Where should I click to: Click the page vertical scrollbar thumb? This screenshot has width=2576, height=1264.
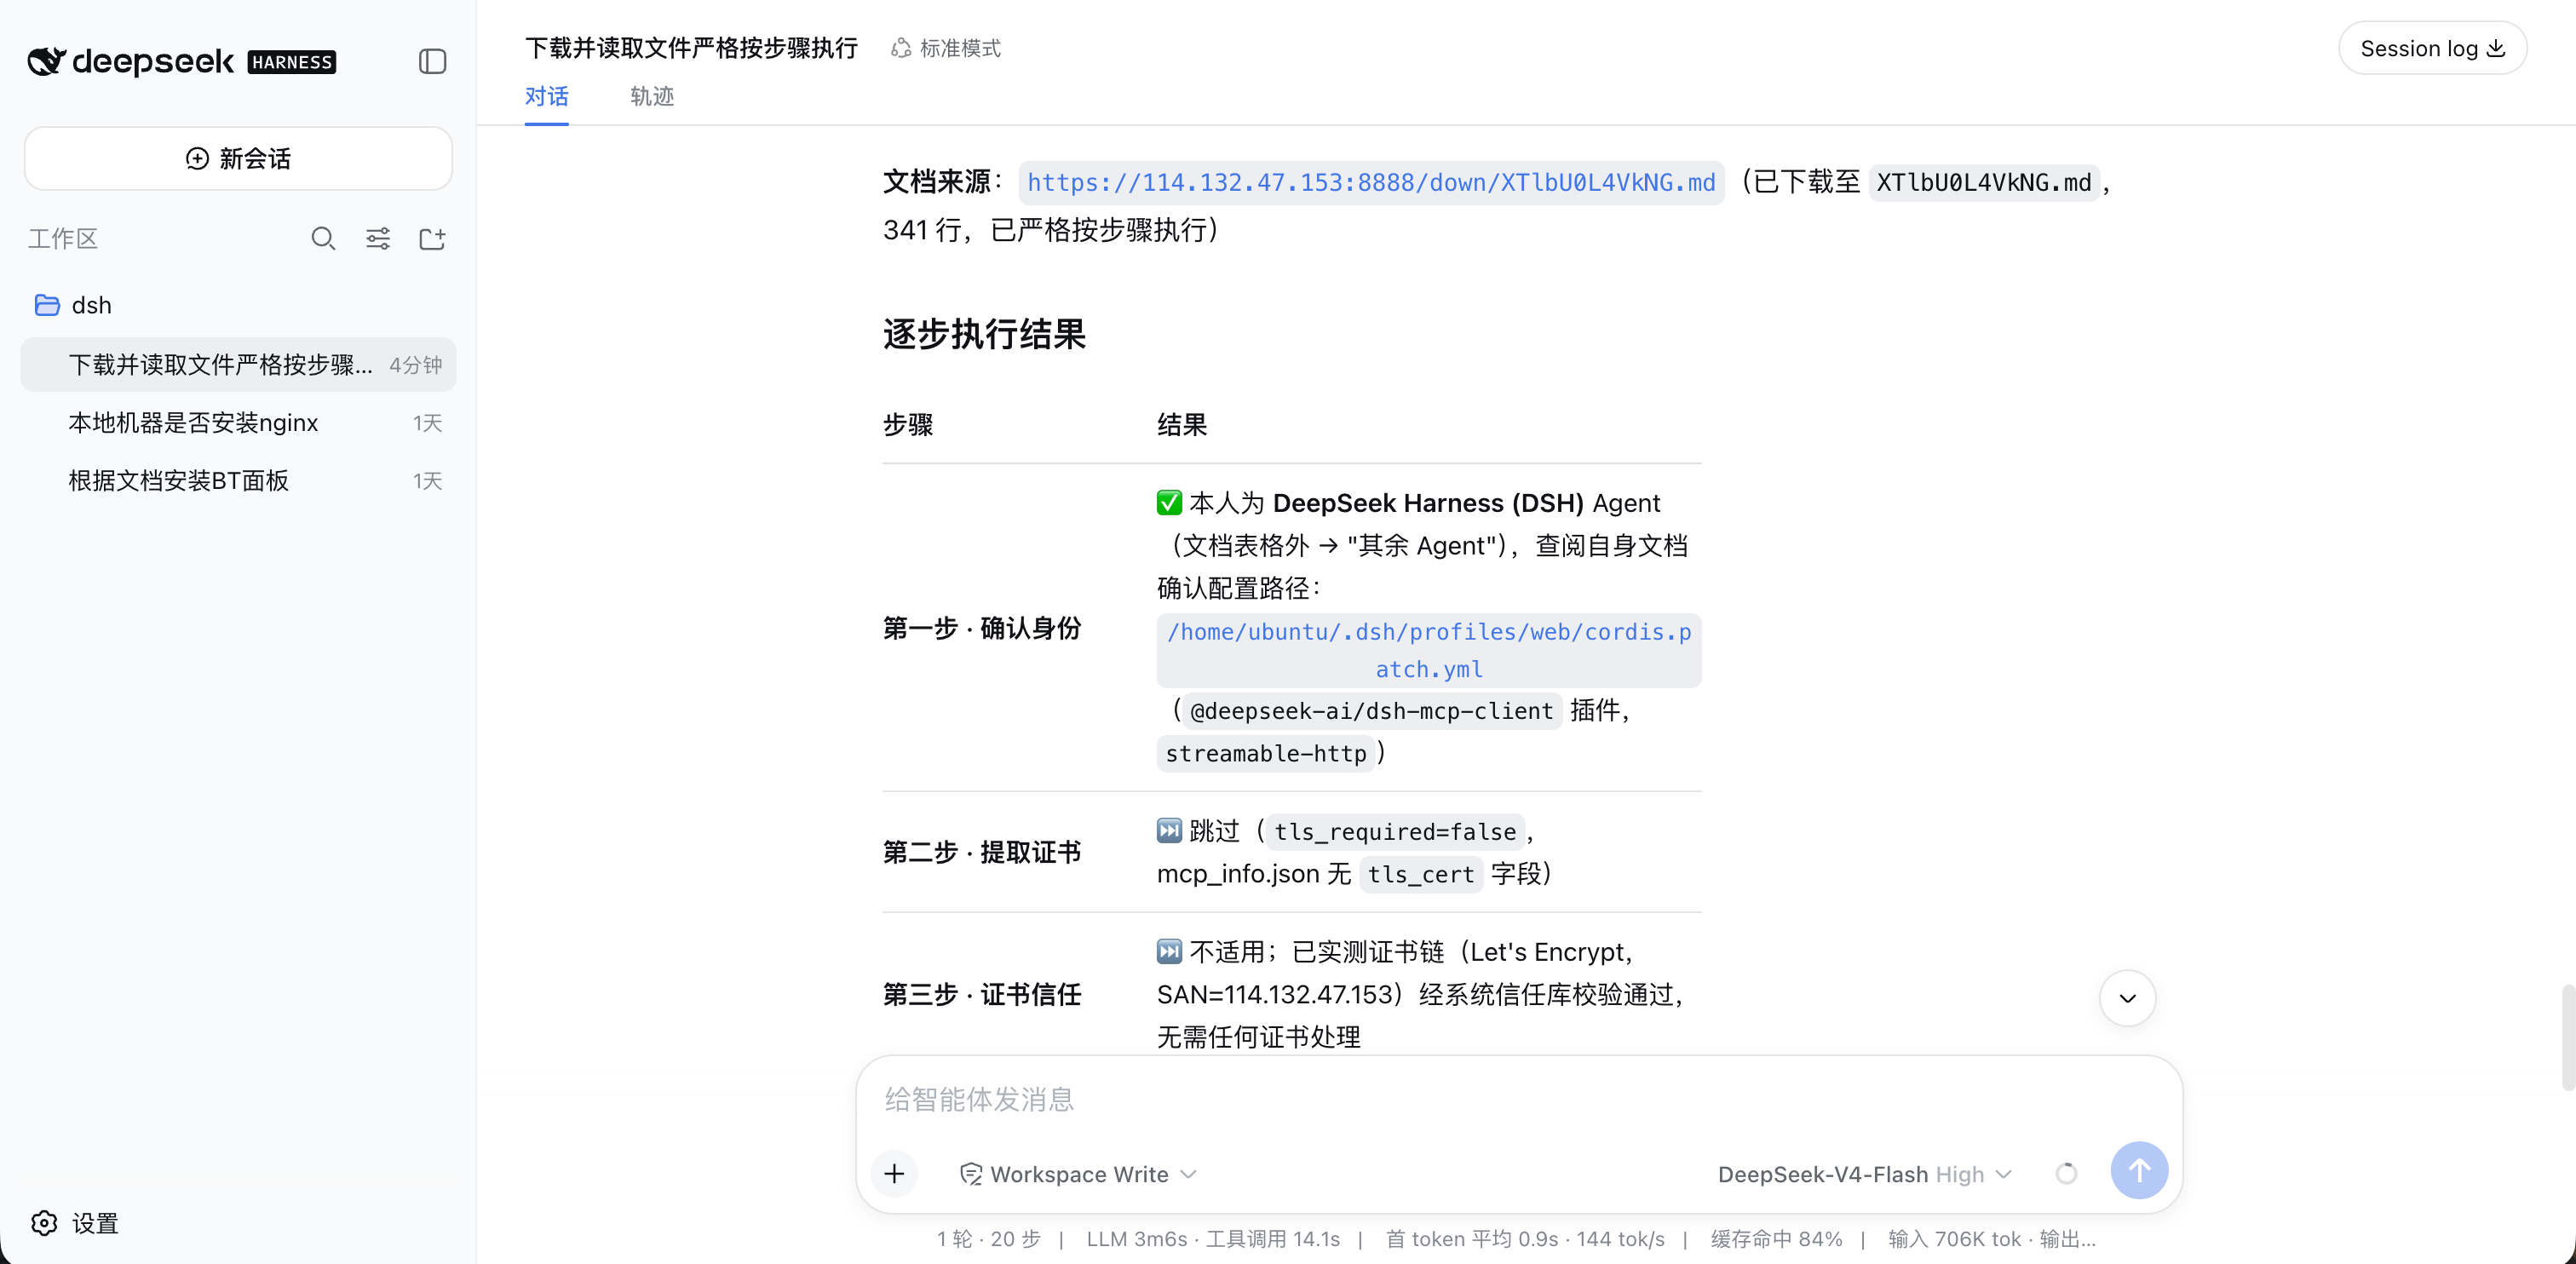(x=2567, y=1037)
